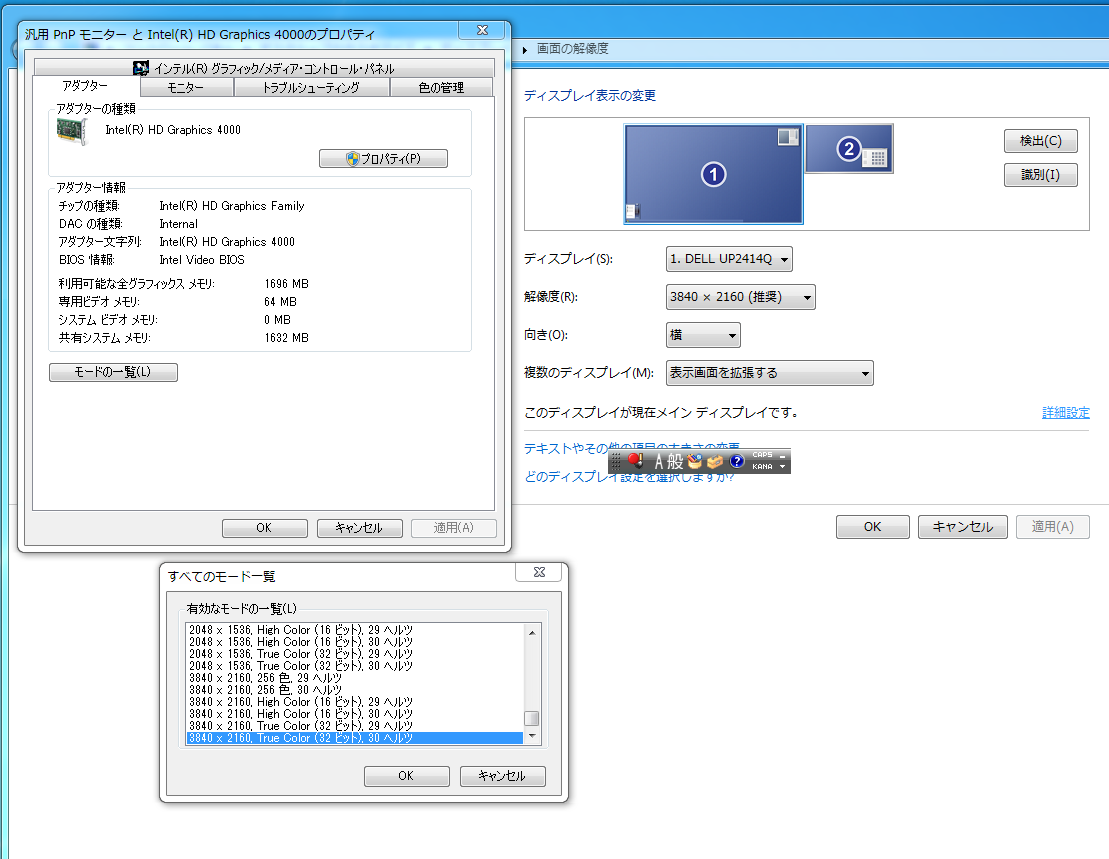The image size is (1109, 859).
Task: Toggle the CAPS lock indicator
Action: pos(762,455)
